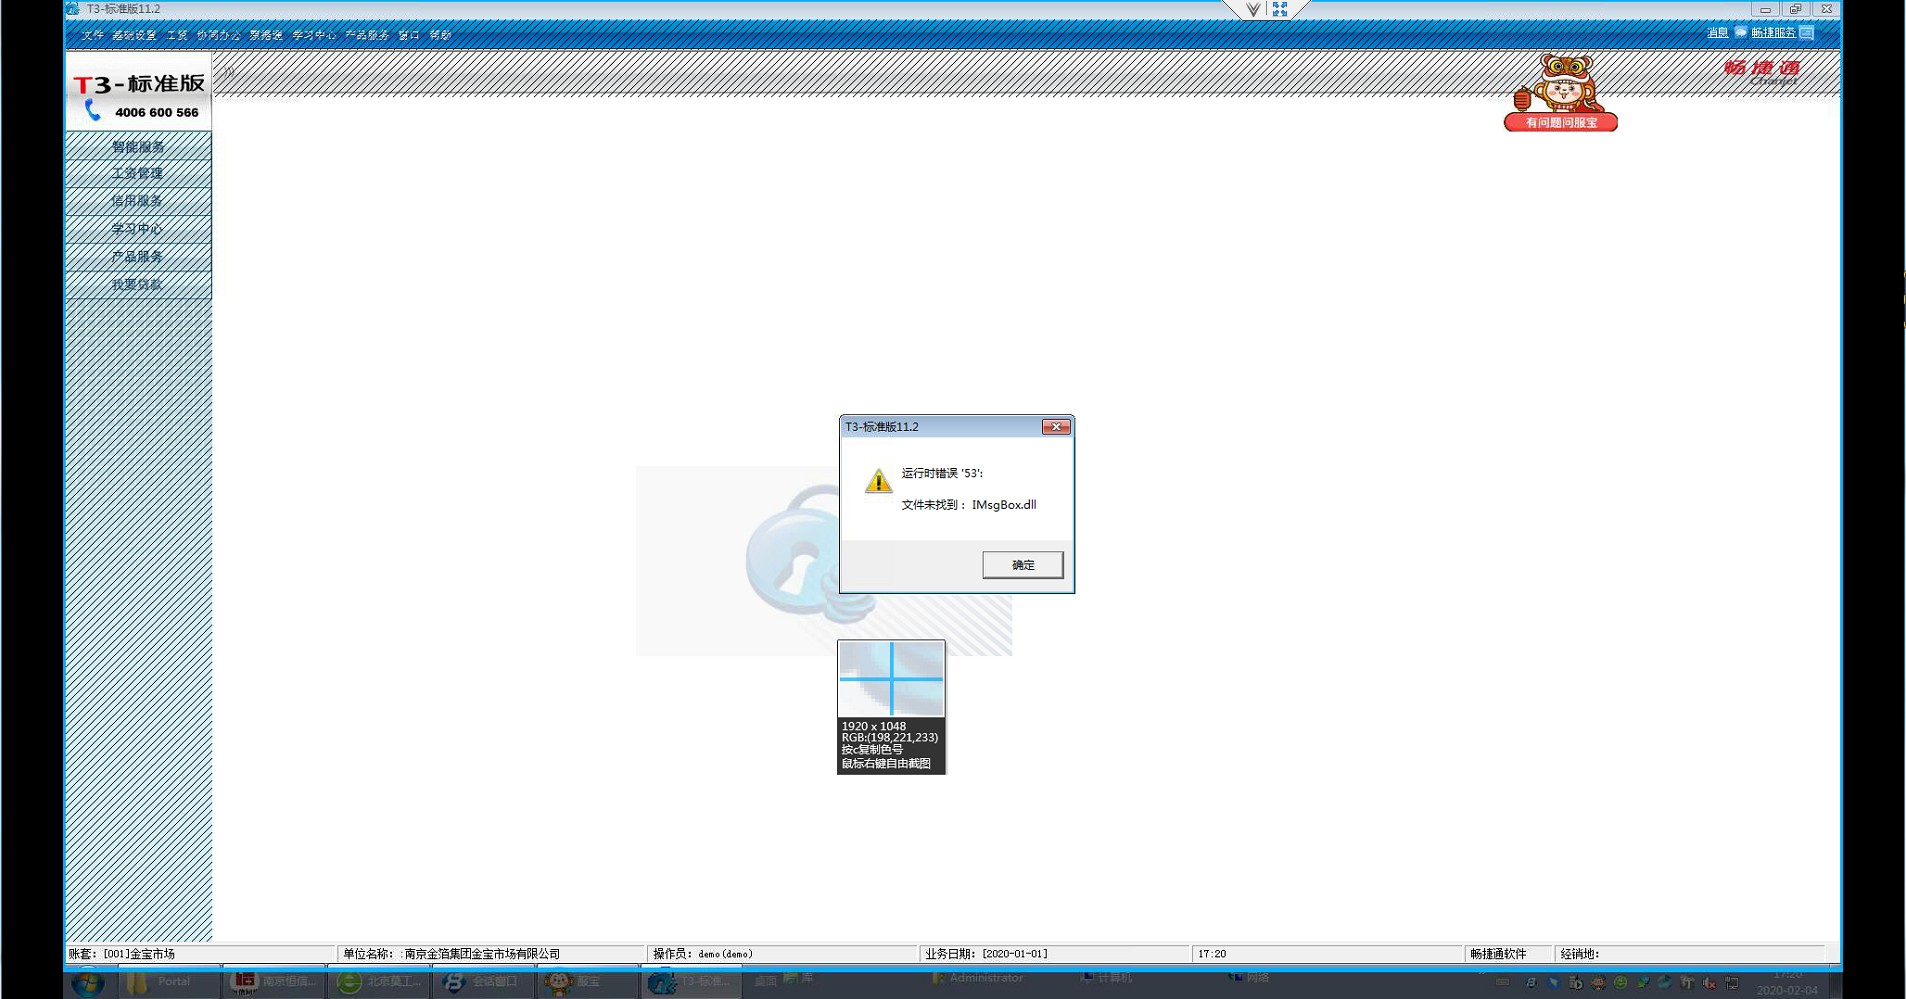Click the T3 app icon in title bar

[72, 9]
